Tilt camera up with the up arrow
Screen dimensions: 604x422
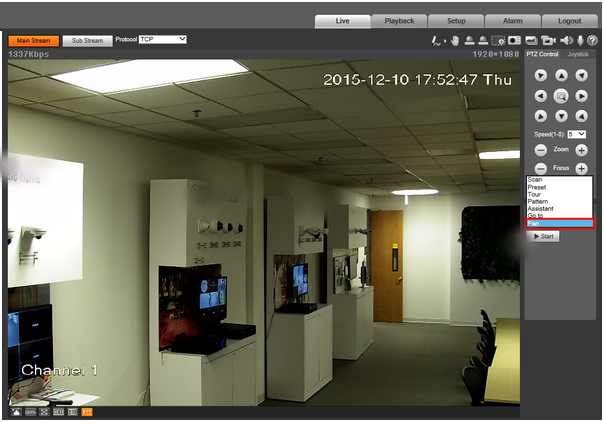coord(561,75)
